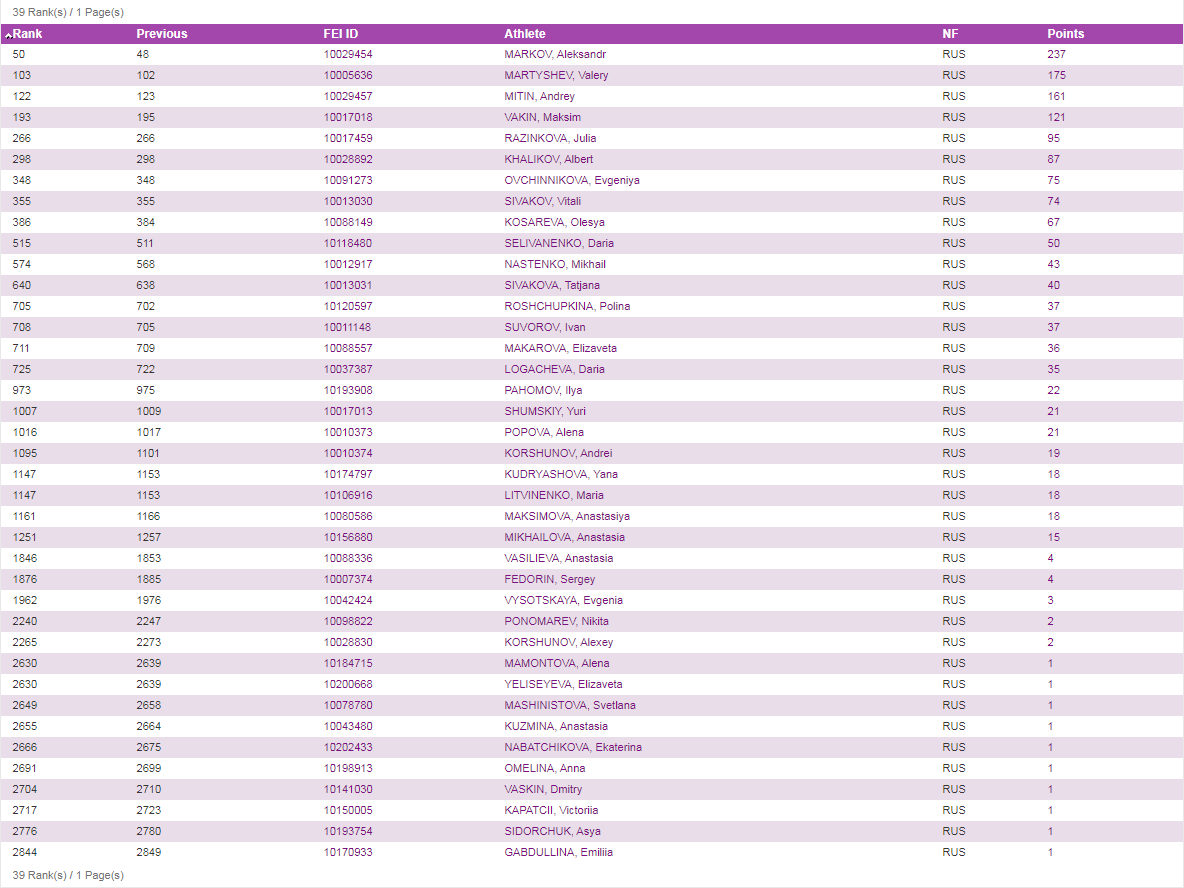The width and height of the screenshot is (1184, 888).
Task: Open athlete LITVINENKO, Maria
Action: [553, 495]
